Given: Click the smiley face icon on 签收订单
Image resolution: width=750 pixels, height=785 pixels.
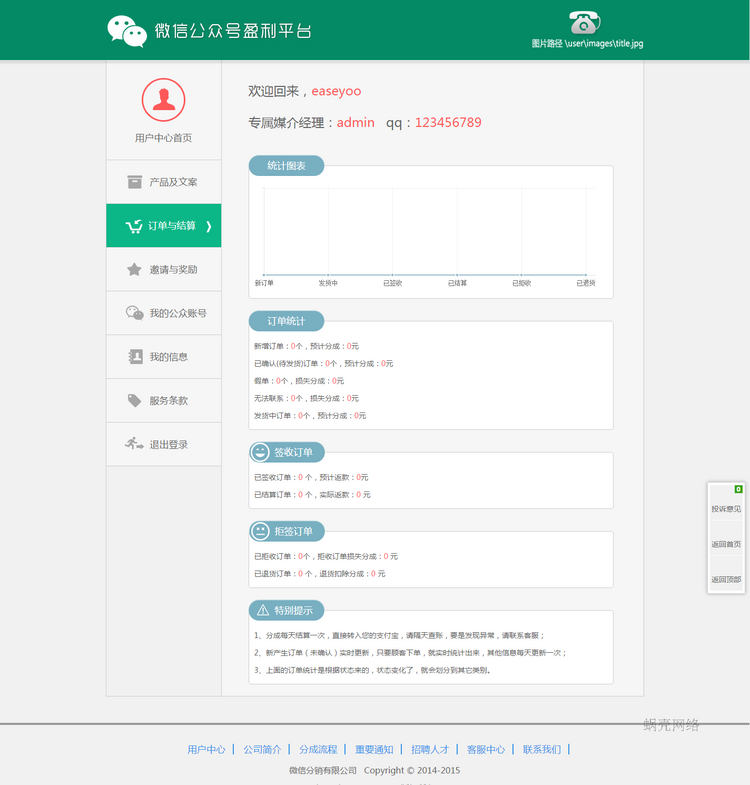Looking at the screenshot, I should 260,452.
